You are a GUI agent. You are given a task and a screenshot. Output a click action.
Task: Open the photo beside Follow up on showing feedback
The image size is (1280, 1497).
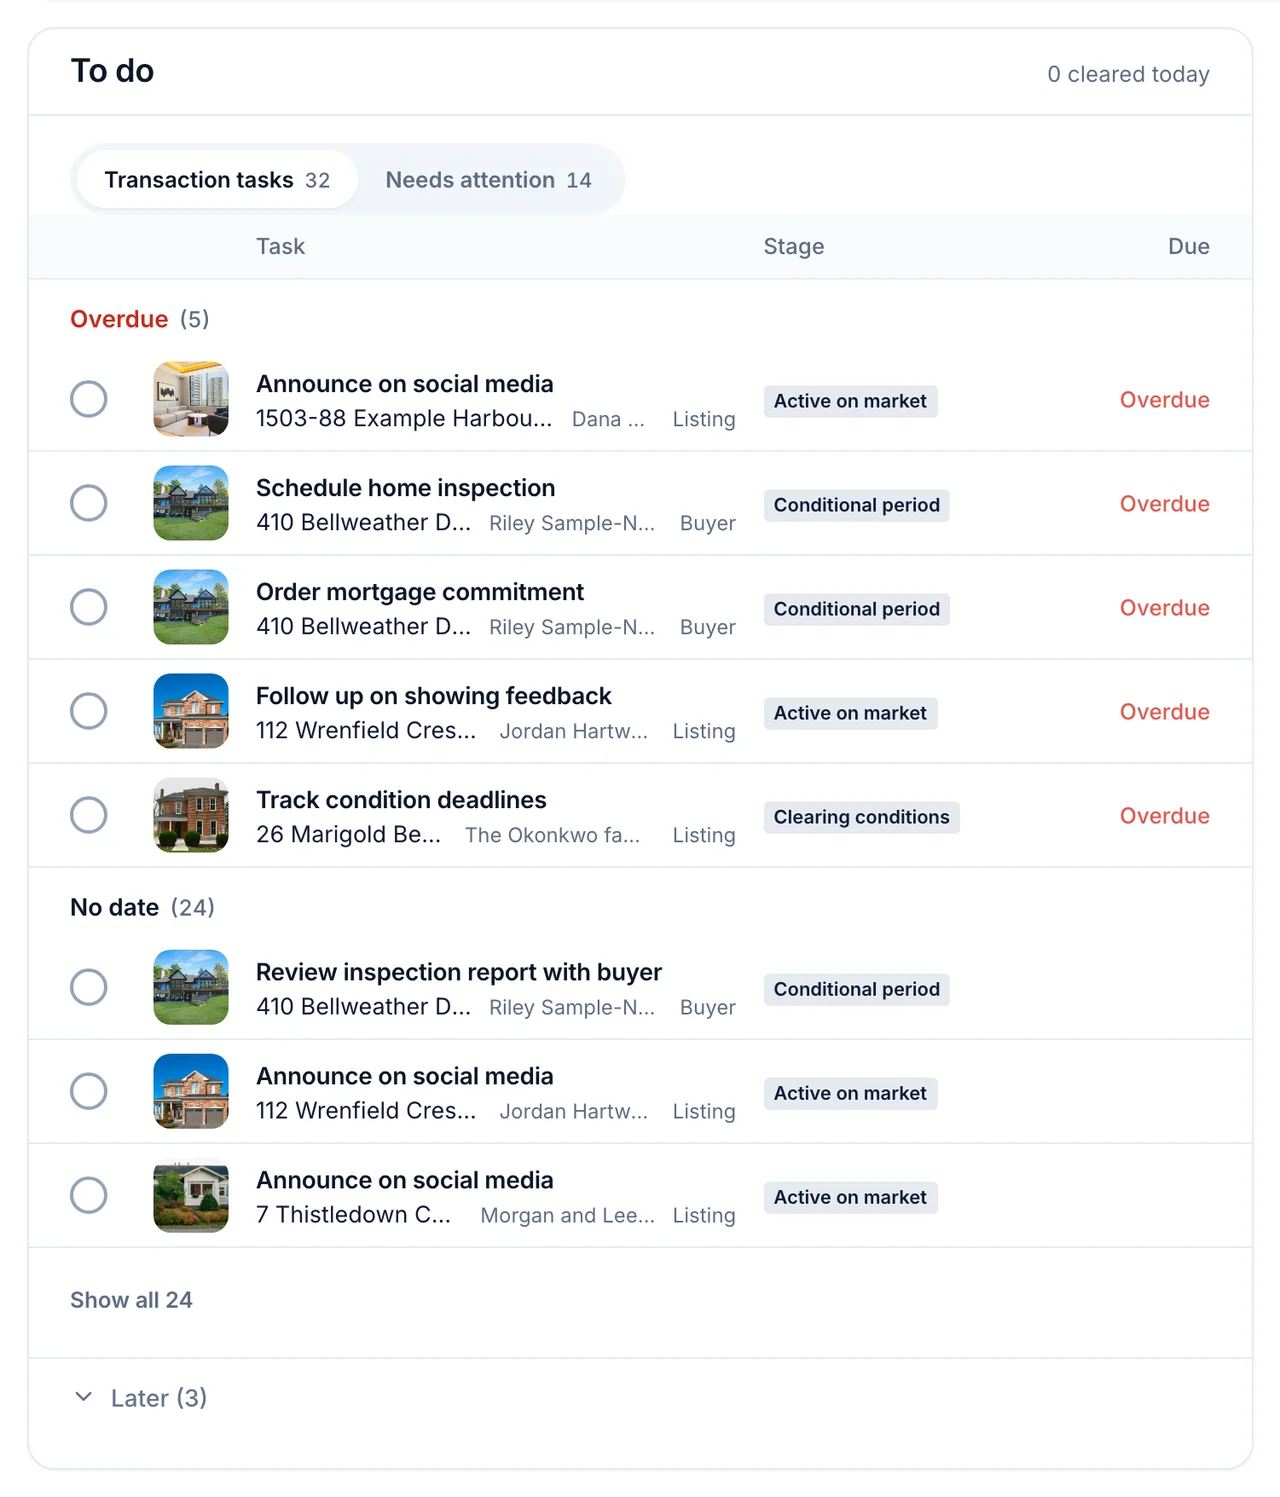(x=191, y=711)
